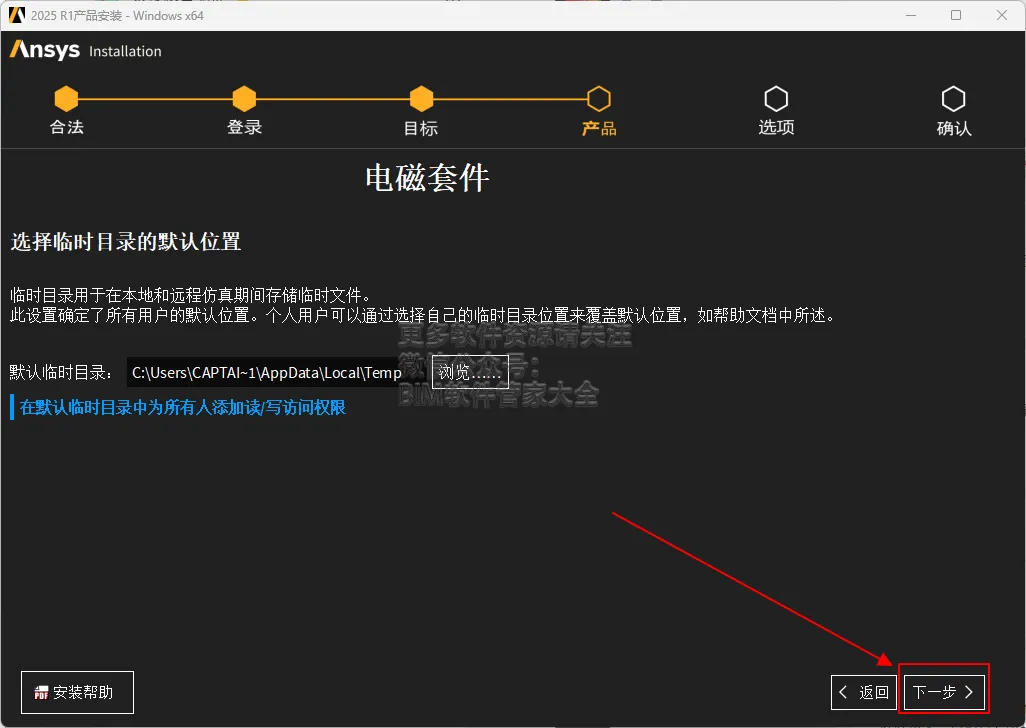Go back with the 返回 button
The height and width of the screenshot is (728, 1026).
tap(864, 692)
